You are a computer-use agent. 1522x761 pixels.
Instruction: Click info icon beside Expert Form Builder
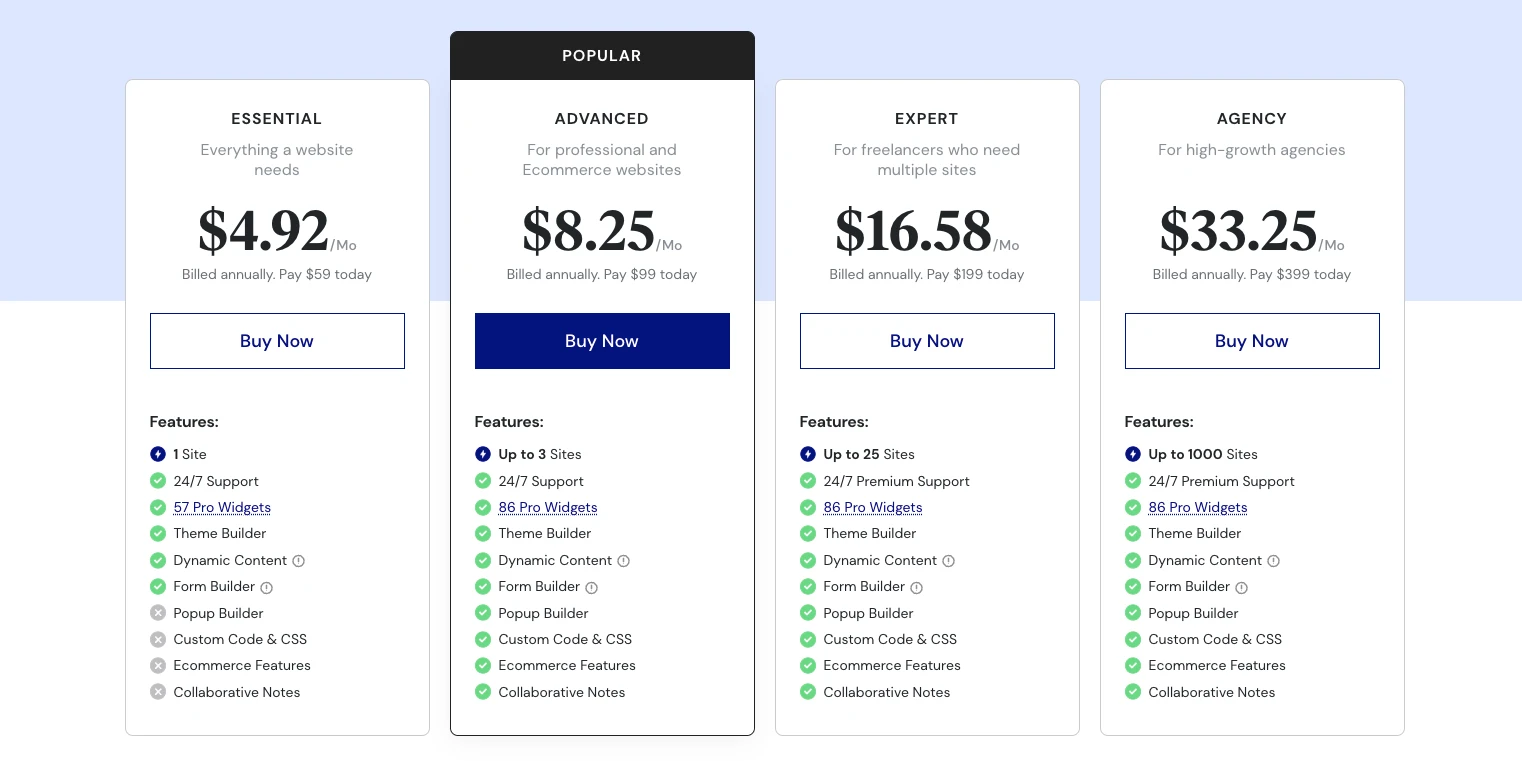tap(916, 588)
